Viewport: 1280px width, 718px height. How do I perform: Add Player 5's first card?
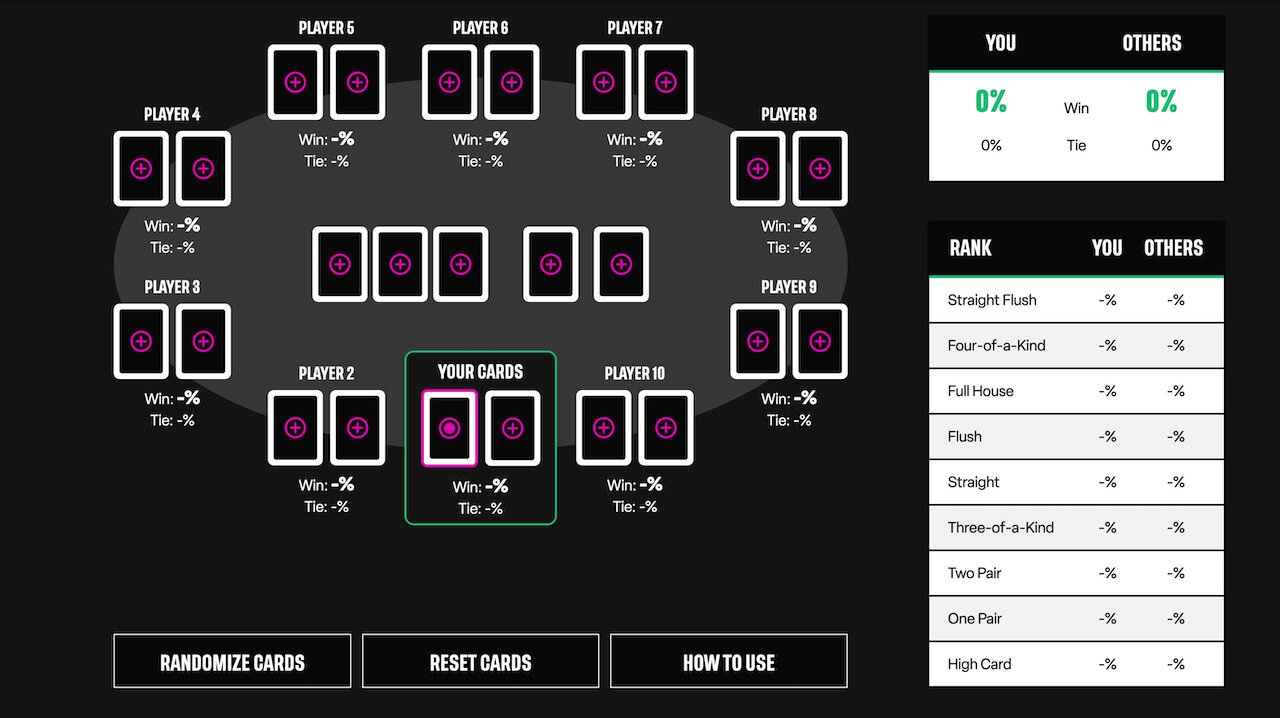(295, 82)
